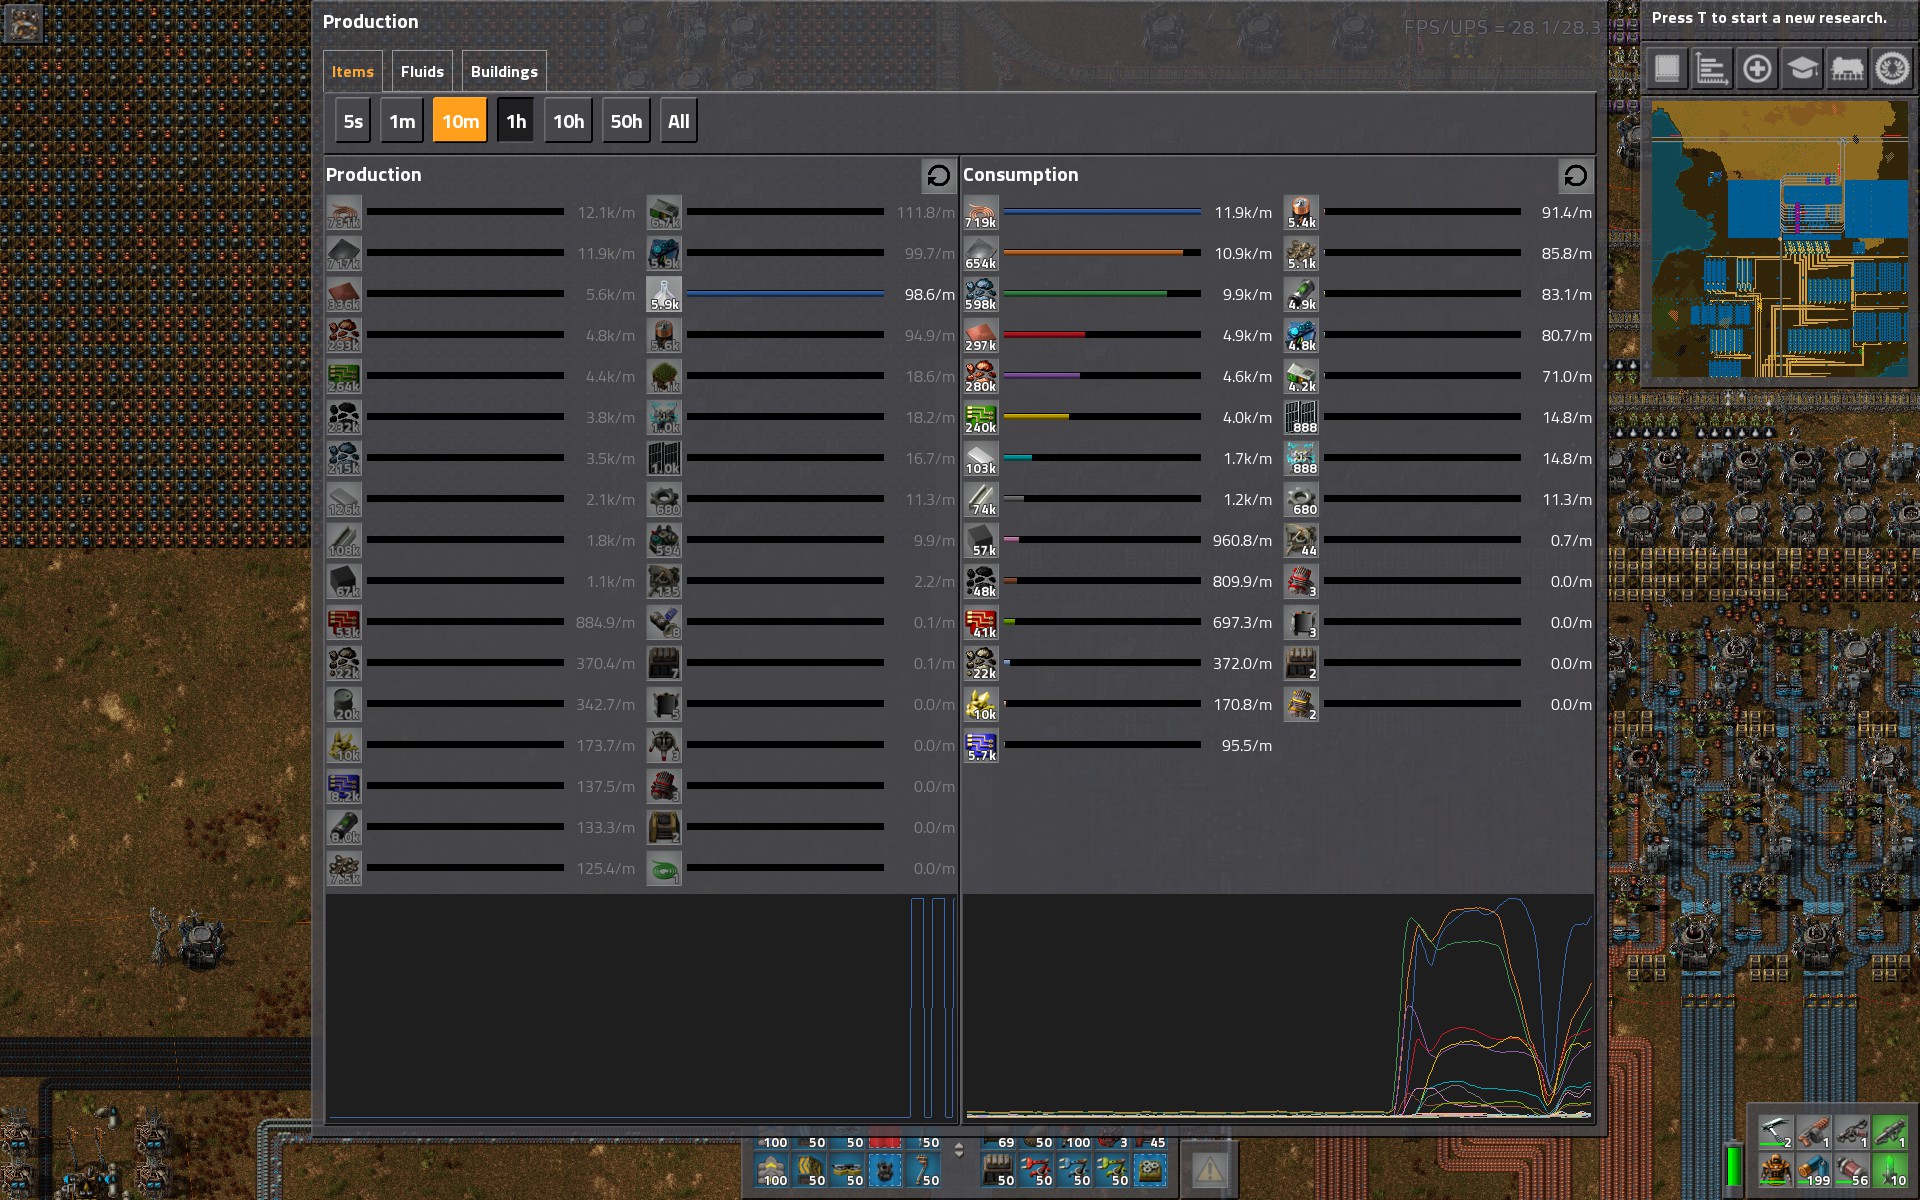Click the Production panel refresh button
The image size is (1920, 1200).
tap(938, 176)
